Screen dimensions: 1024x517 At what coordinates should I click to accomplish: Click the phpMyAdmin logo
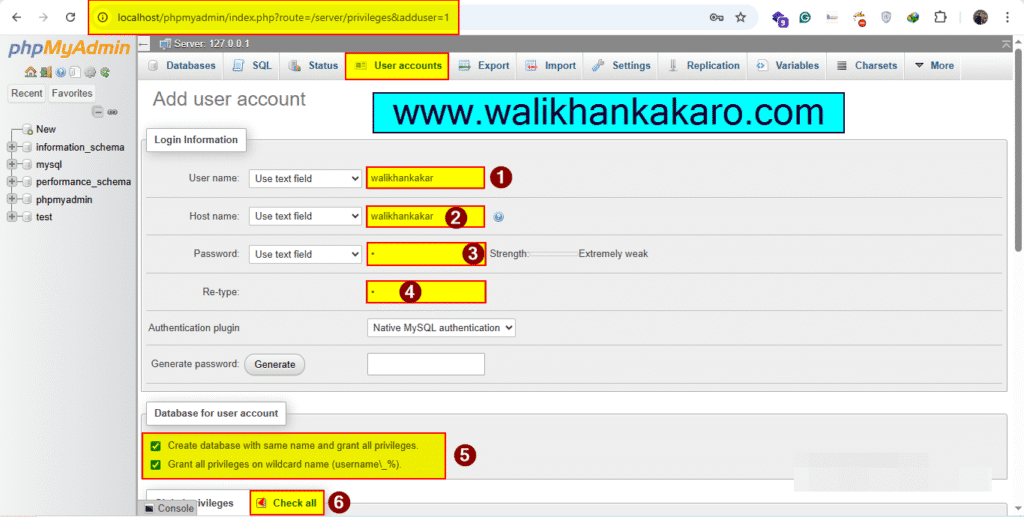click(x=69, y=48)
